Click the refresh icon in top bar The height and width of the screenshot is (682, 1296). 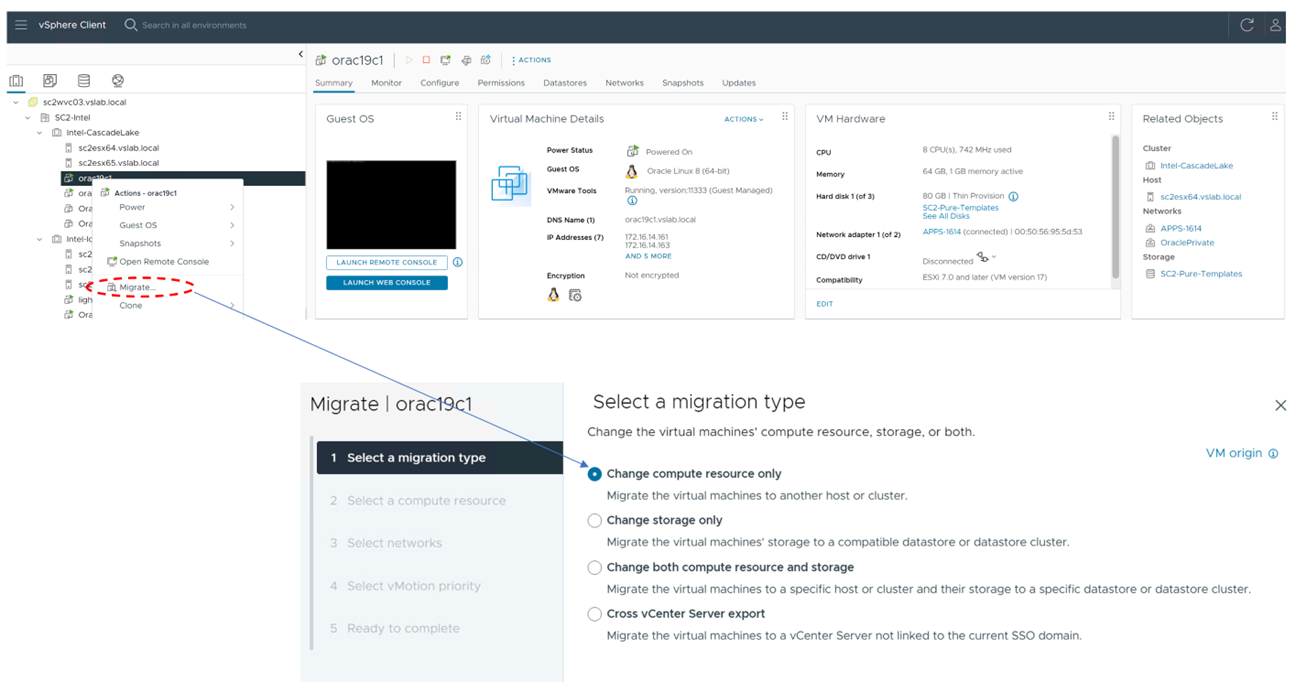tap(1247, 25)
